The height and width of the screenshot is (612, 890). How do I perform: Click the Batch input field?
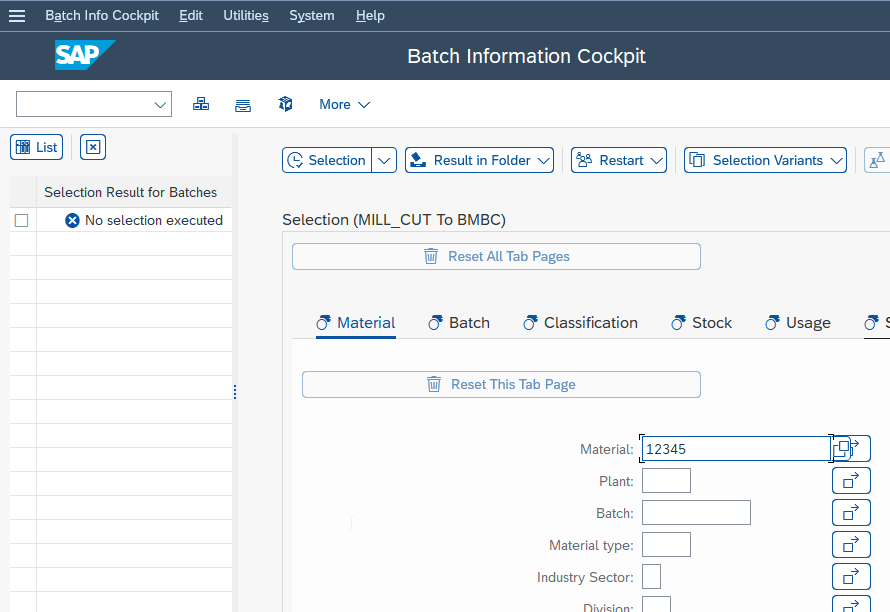(696, 513)
